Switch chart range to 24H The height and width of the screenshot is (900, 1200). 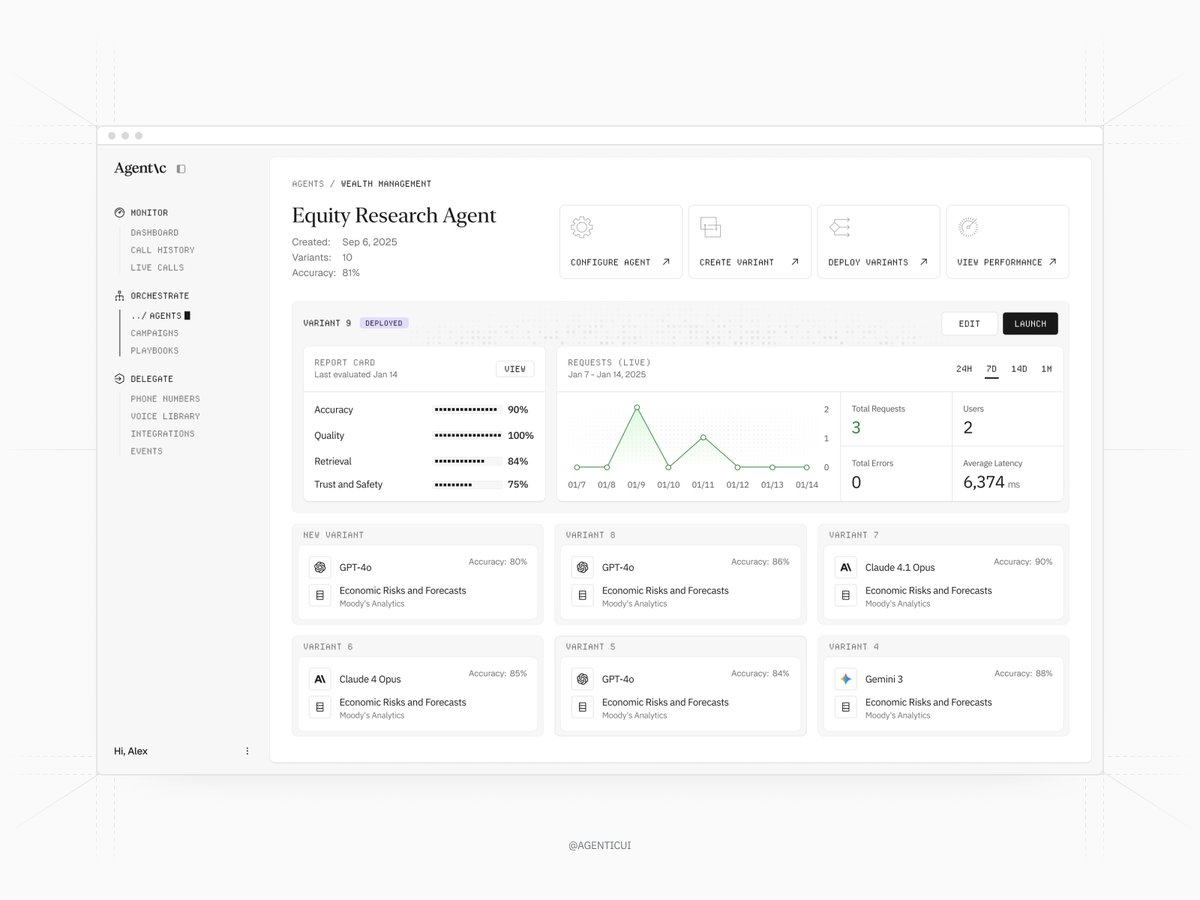[x=964, y=369]
